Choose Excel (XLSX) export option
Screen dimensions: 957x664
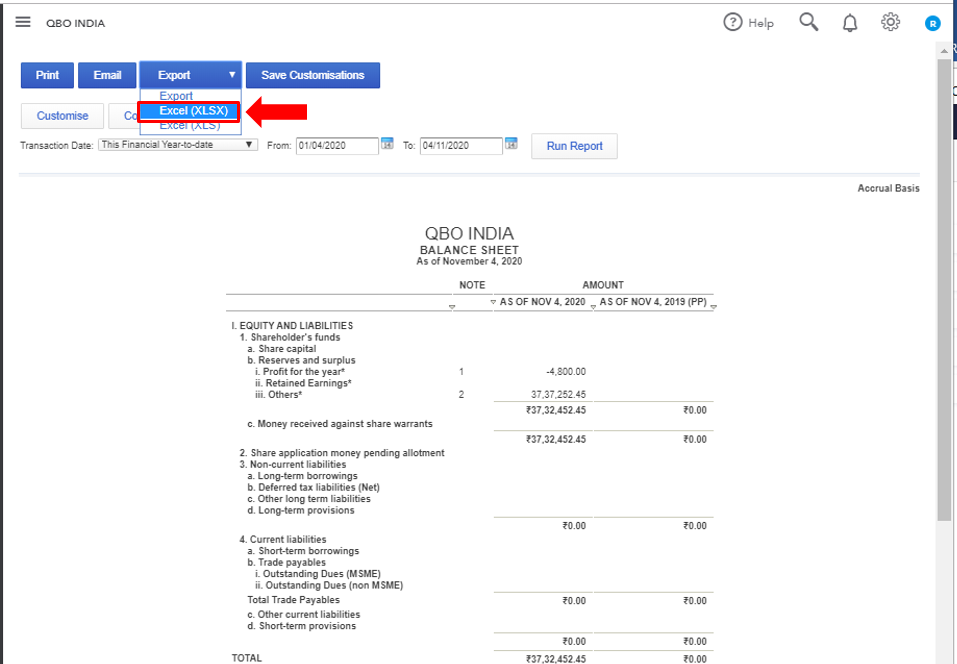point(189,111)
